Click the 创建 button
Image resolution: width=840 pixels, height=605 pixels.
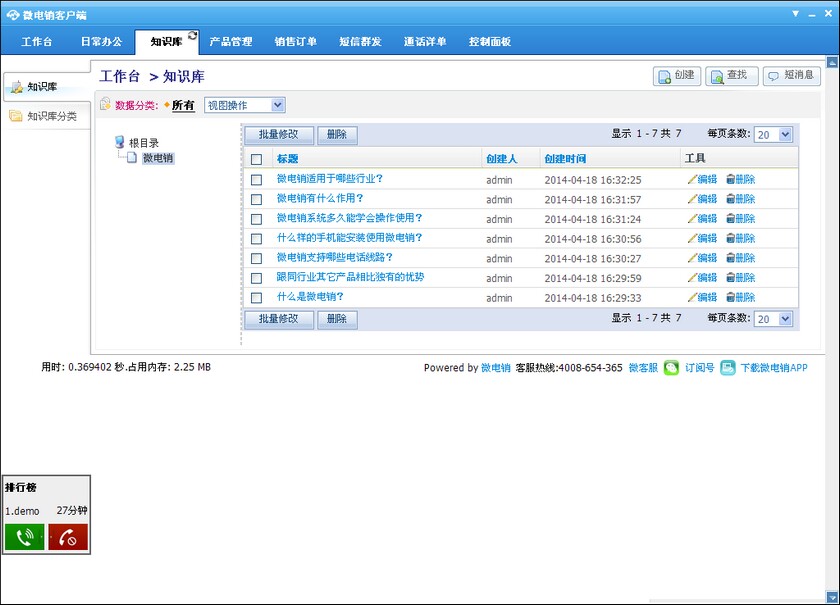pos(677,76)
